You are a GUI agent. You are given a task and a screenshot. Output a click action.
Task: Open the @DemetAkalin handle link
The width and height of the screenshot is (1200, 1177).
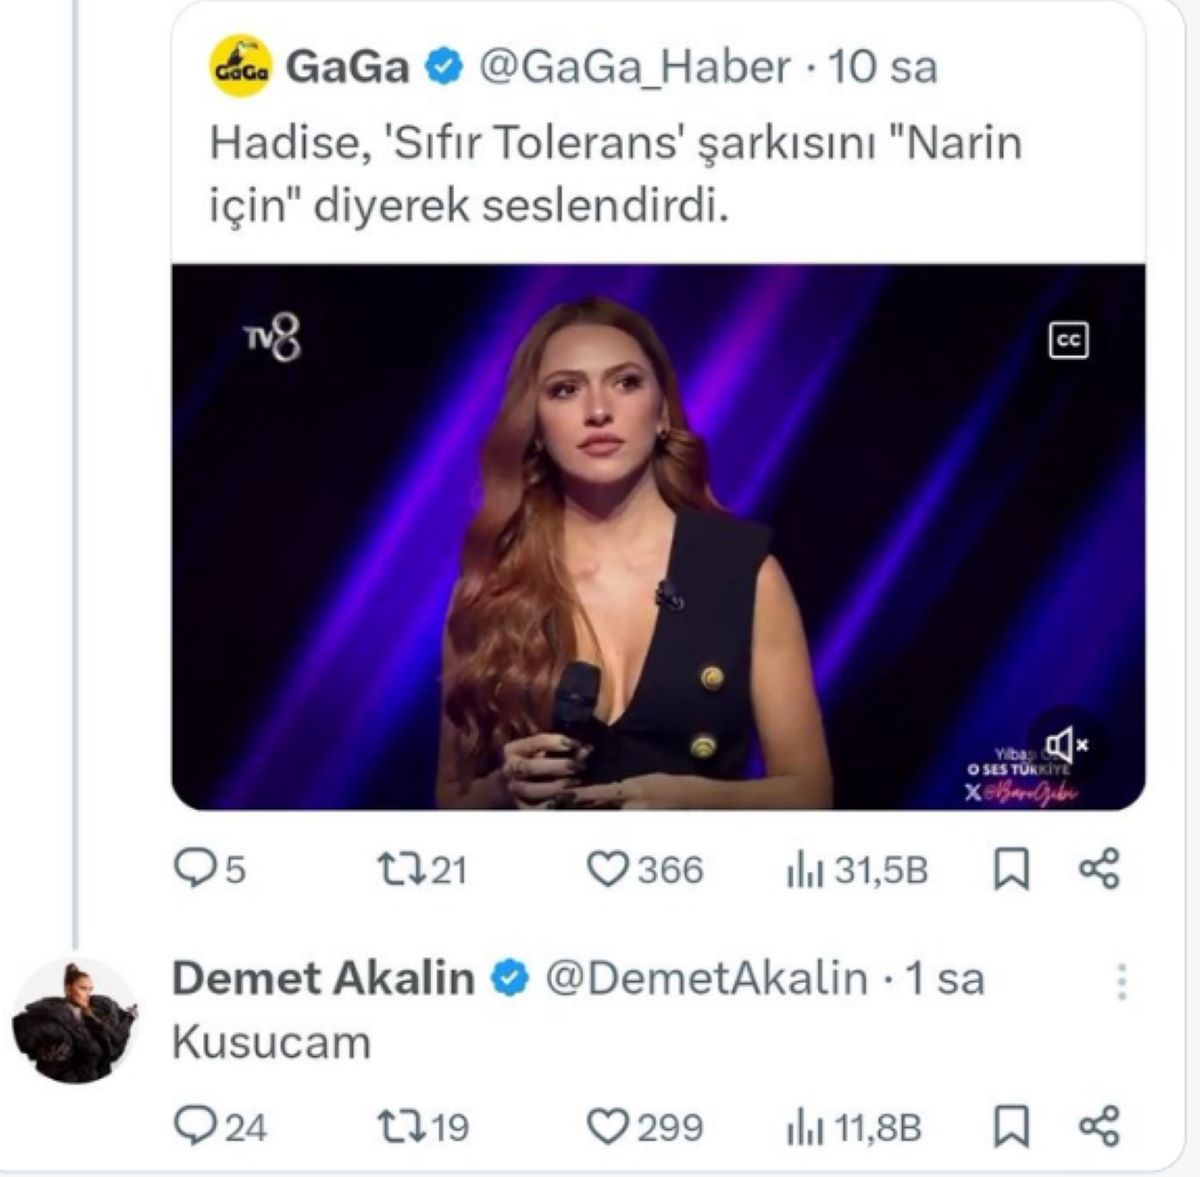[706, 978]
